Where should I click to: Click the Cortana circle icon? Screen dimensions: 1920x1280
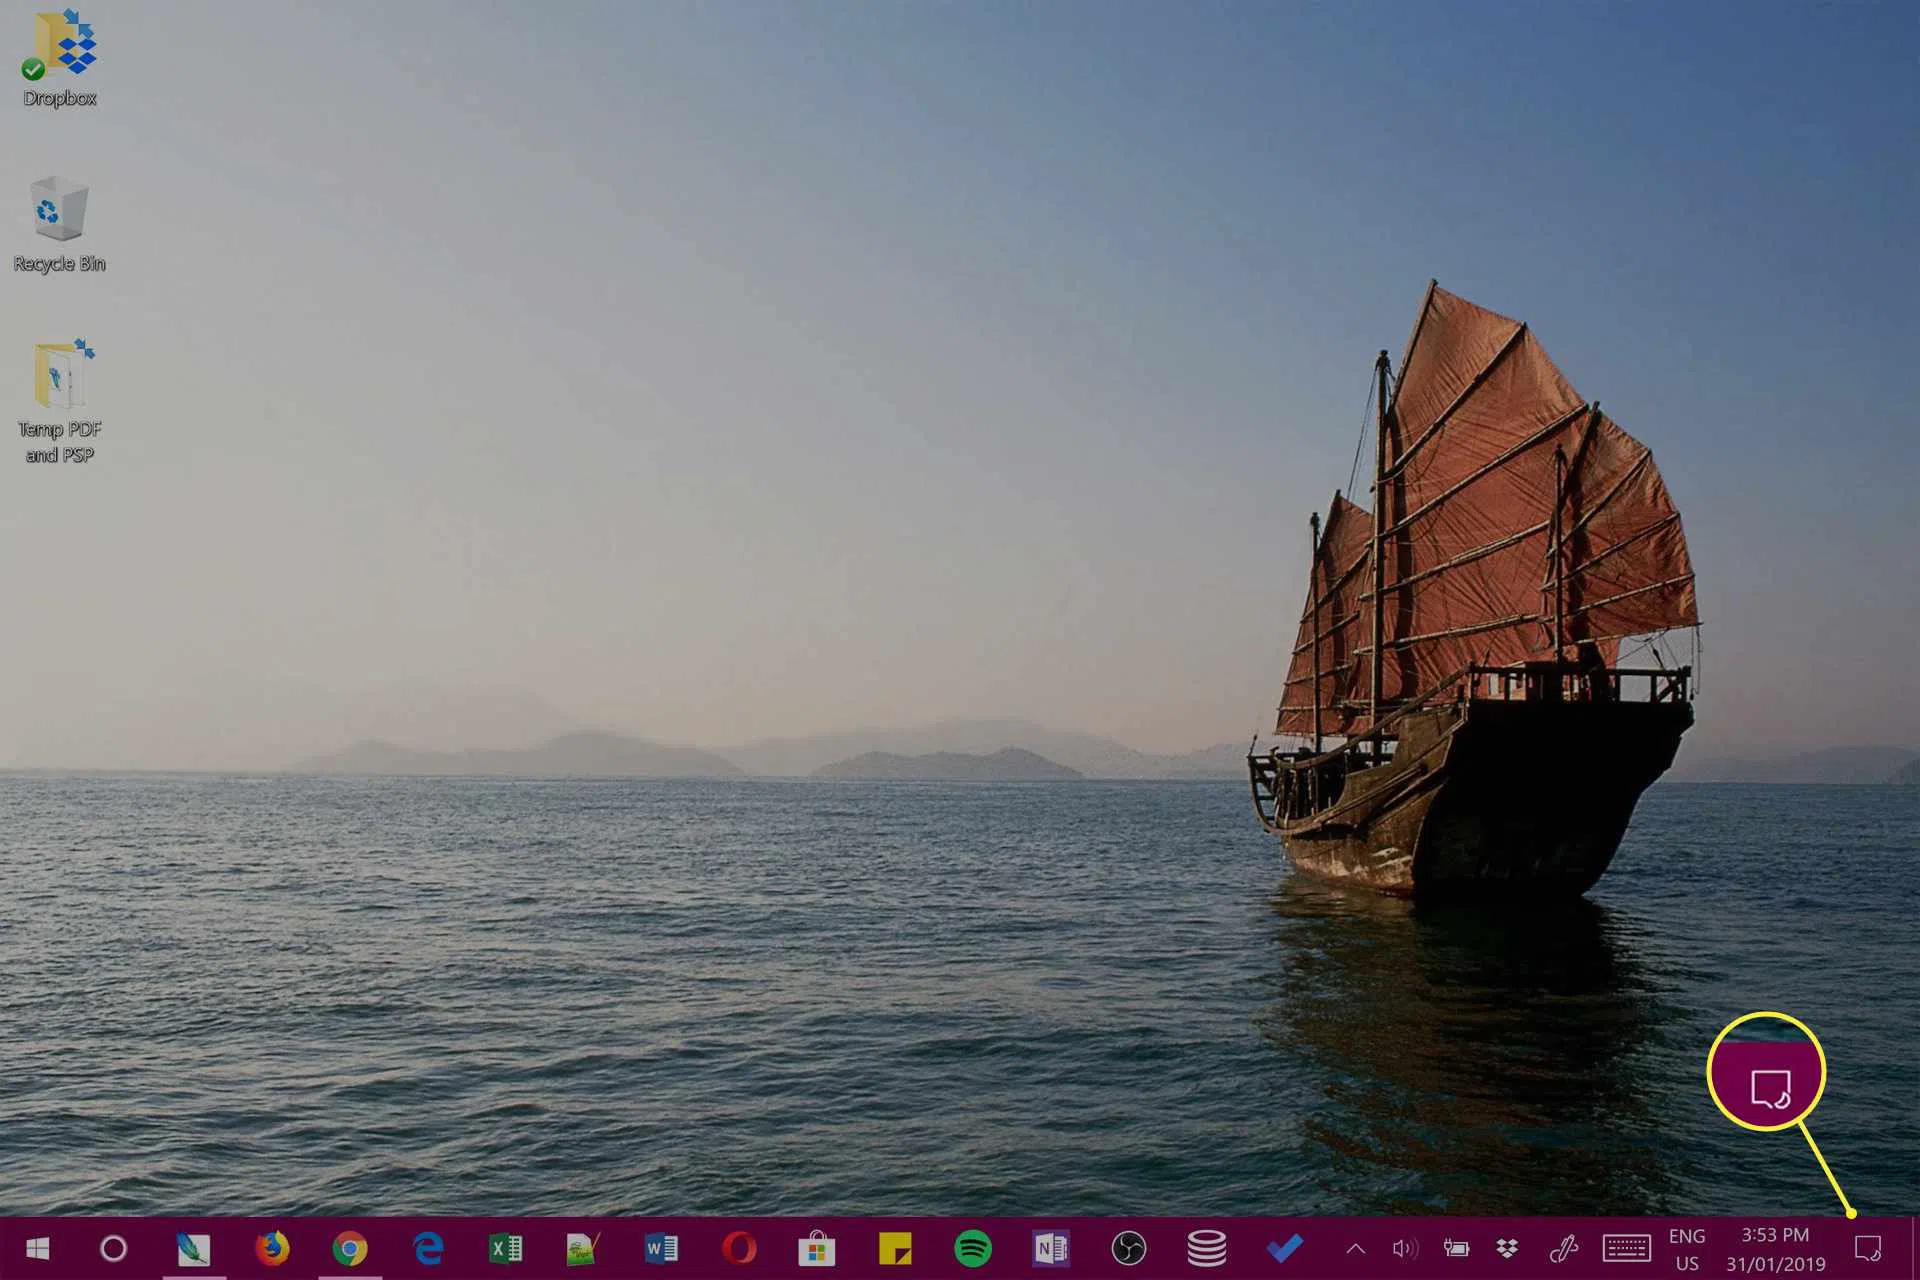tap(114, 1248)
